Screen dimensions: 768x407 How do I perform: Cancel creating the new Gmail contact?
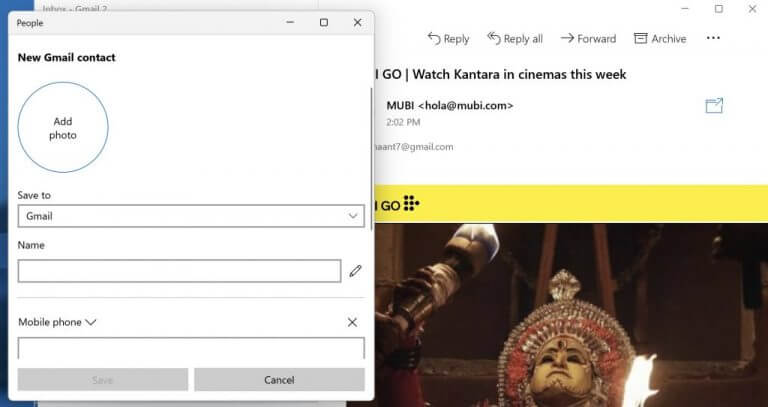[279, 380]
